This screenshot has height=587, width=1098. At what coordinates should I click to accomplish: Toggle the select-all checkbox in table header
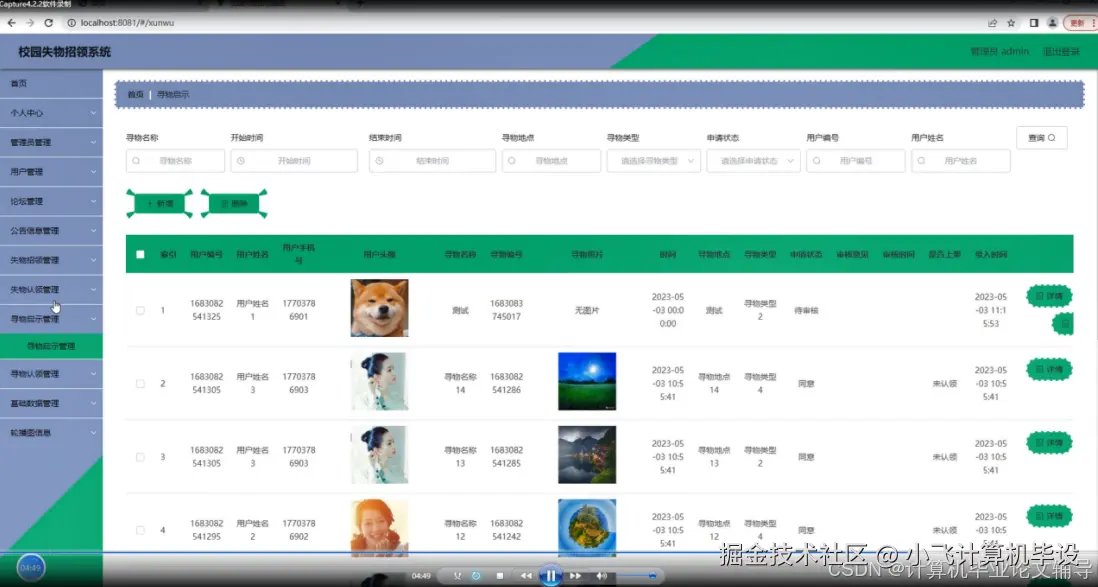(x=140, y=254)
